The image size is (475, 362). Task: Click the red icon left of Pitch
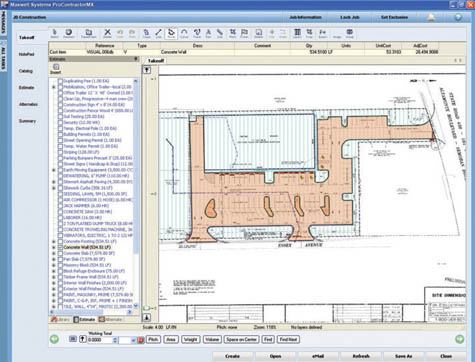coord(141,340)
